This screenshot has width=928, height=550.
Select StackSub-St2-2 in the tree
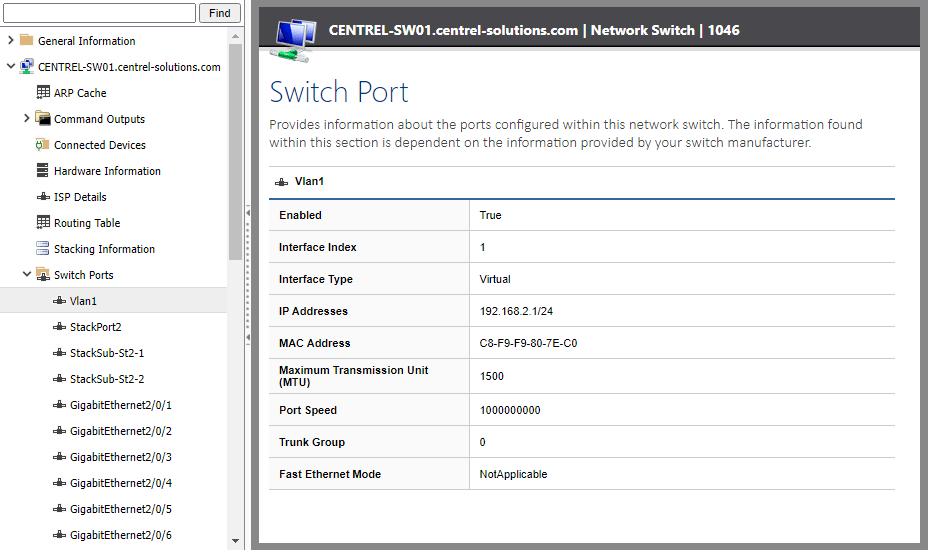[x=107, y=379]
